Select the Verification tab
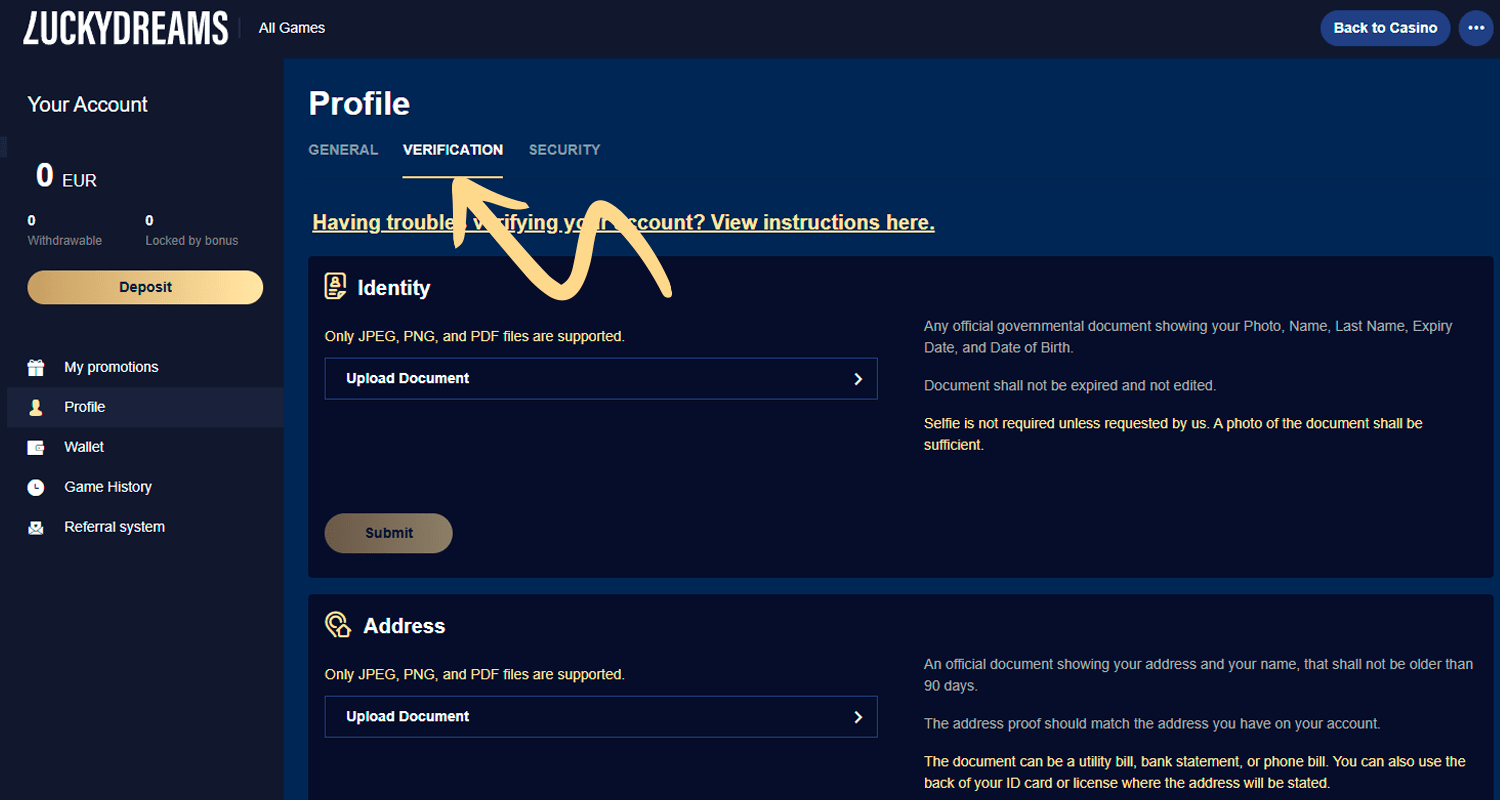 tap(452, 150)
